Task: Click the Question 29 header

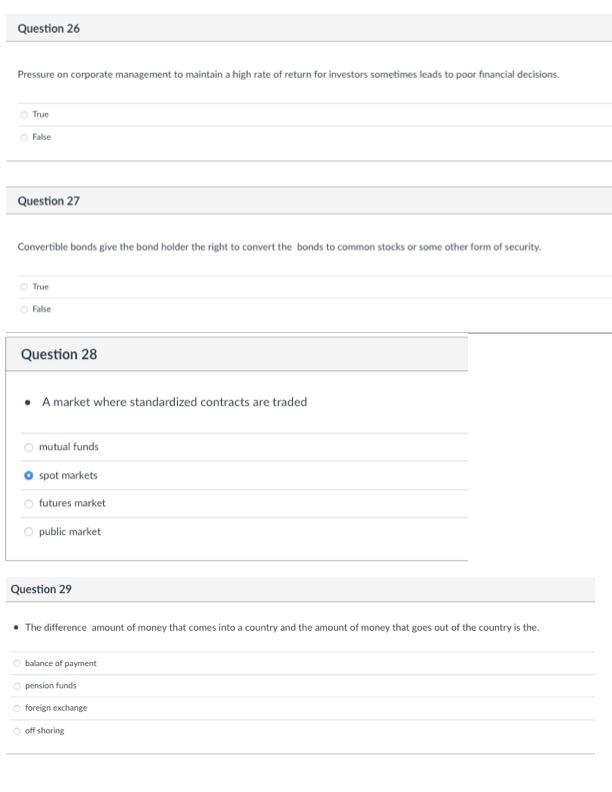Action: point(41,590)
